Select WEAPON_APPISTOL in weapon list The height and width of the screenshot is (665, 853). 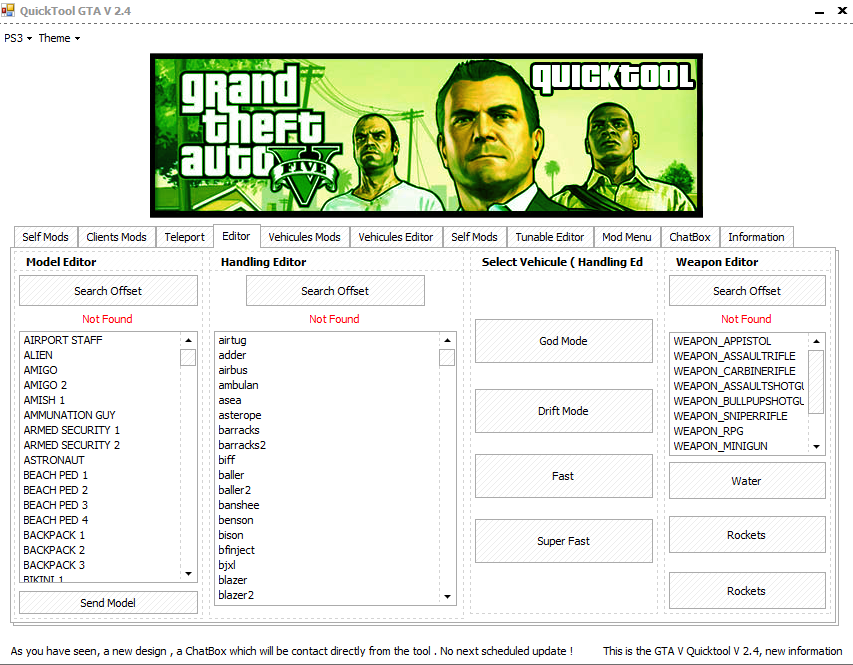(739, 341)
